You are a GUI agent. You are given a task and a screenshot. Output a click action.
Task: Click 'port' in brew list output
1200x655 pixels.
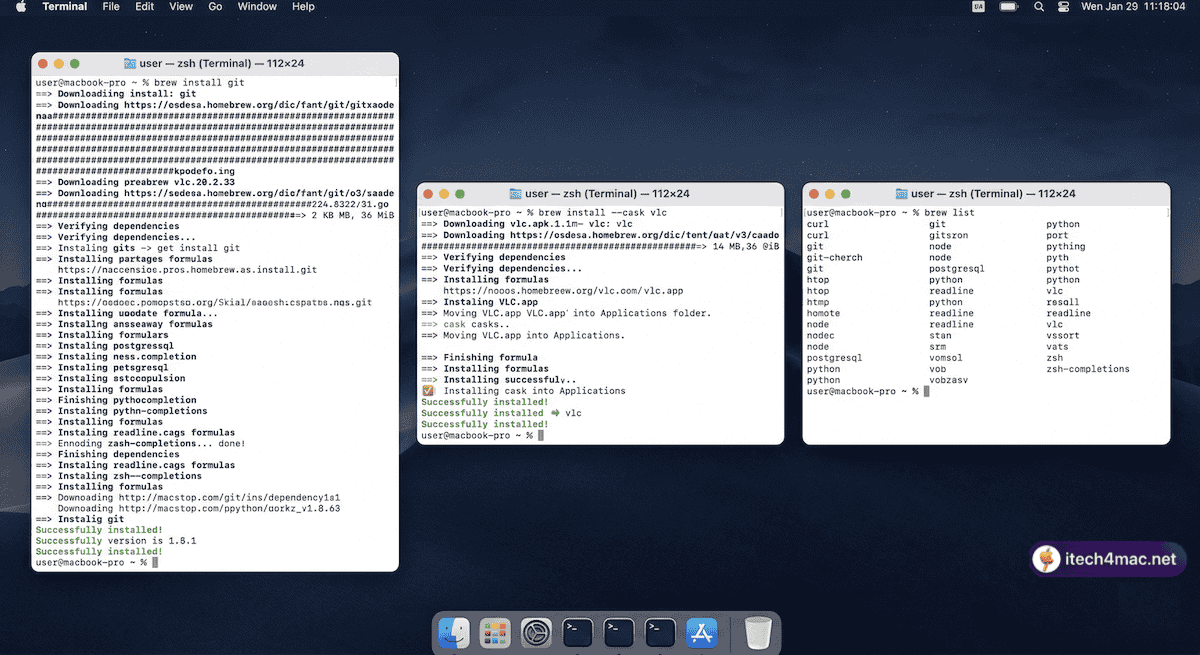click(x=1057, y=236)
